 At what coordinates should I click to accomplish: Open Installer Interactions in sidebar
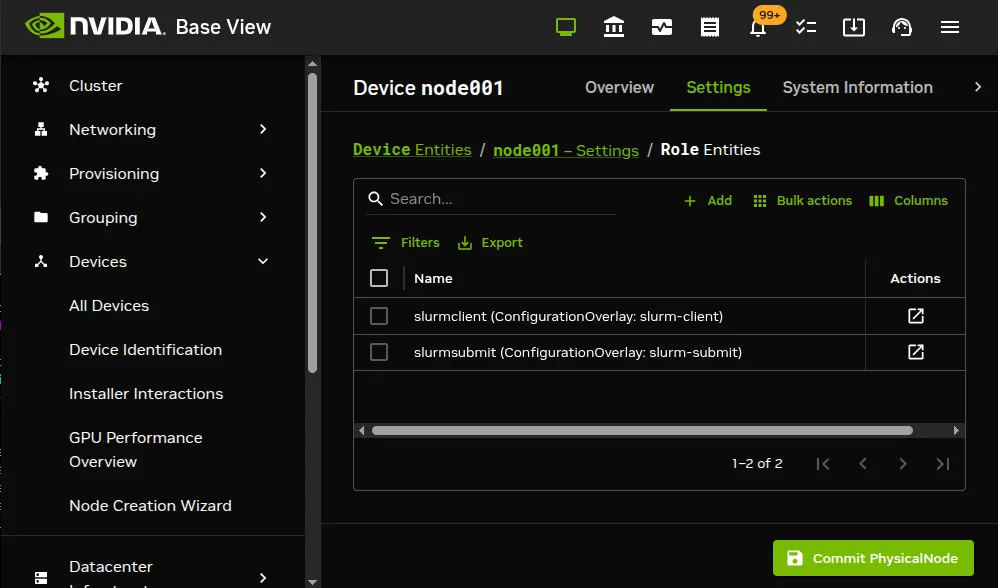tap(146, 393)
